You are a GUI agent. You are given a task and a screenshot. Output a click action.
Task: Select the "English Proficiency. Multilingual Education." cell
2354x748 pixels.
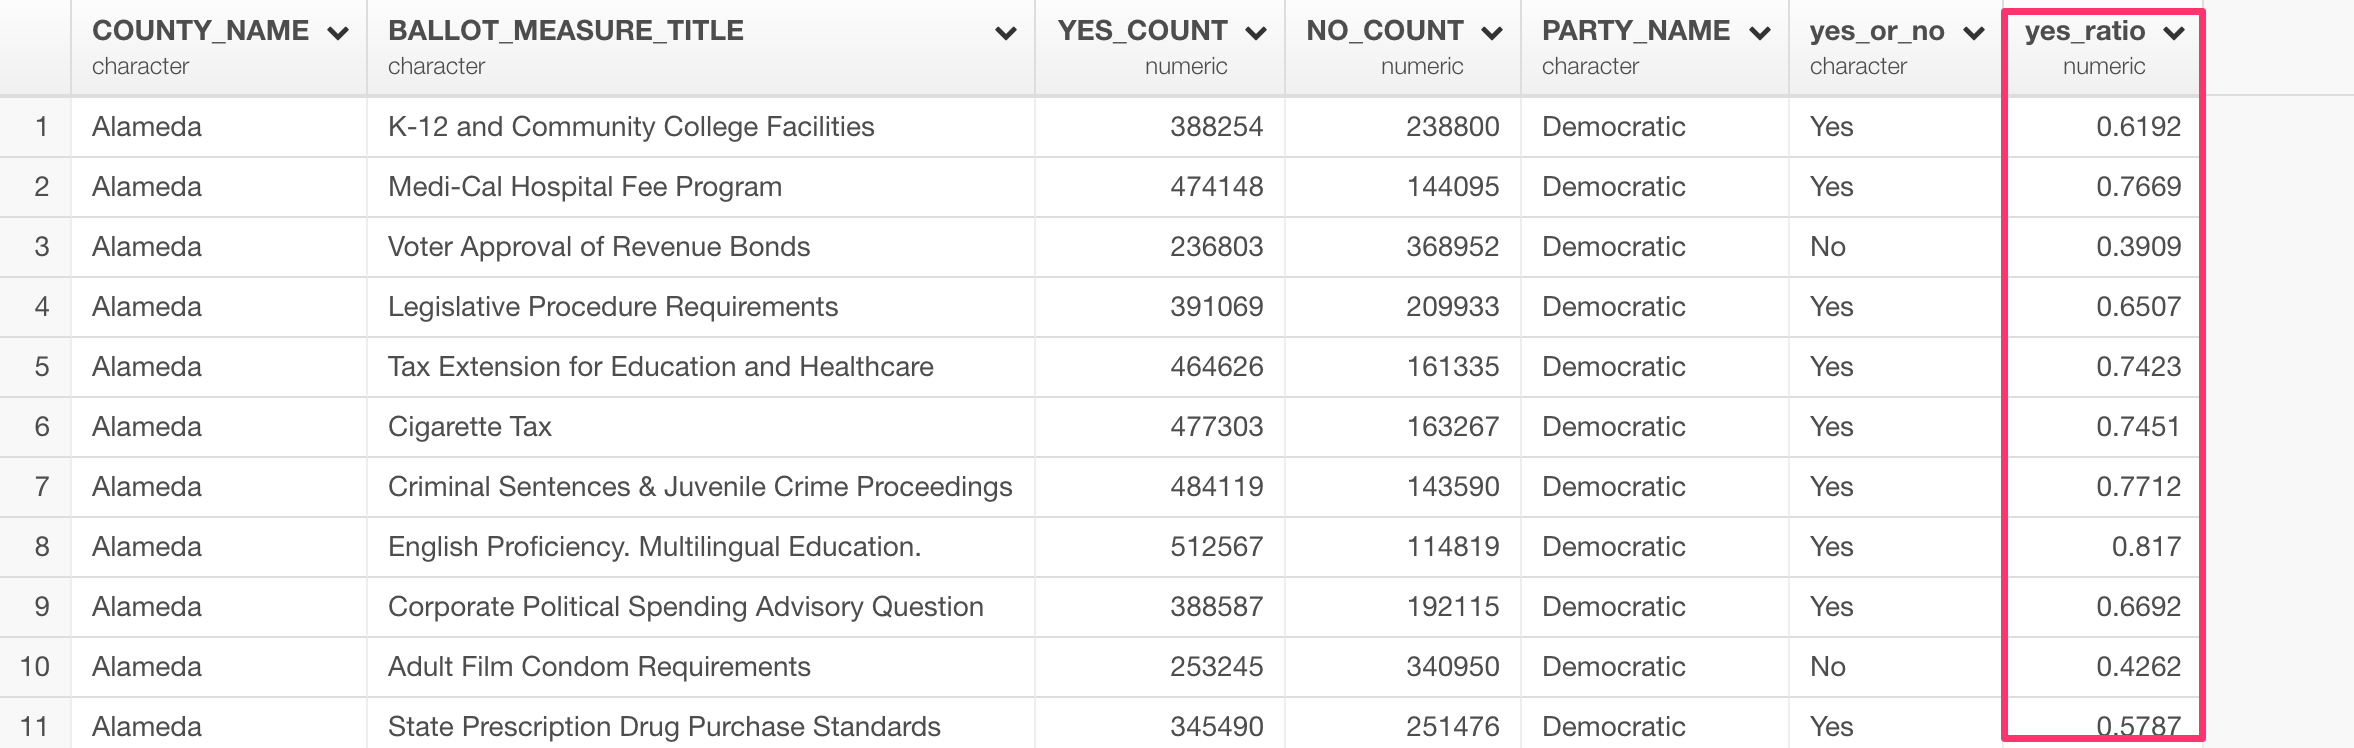[654, 547]
